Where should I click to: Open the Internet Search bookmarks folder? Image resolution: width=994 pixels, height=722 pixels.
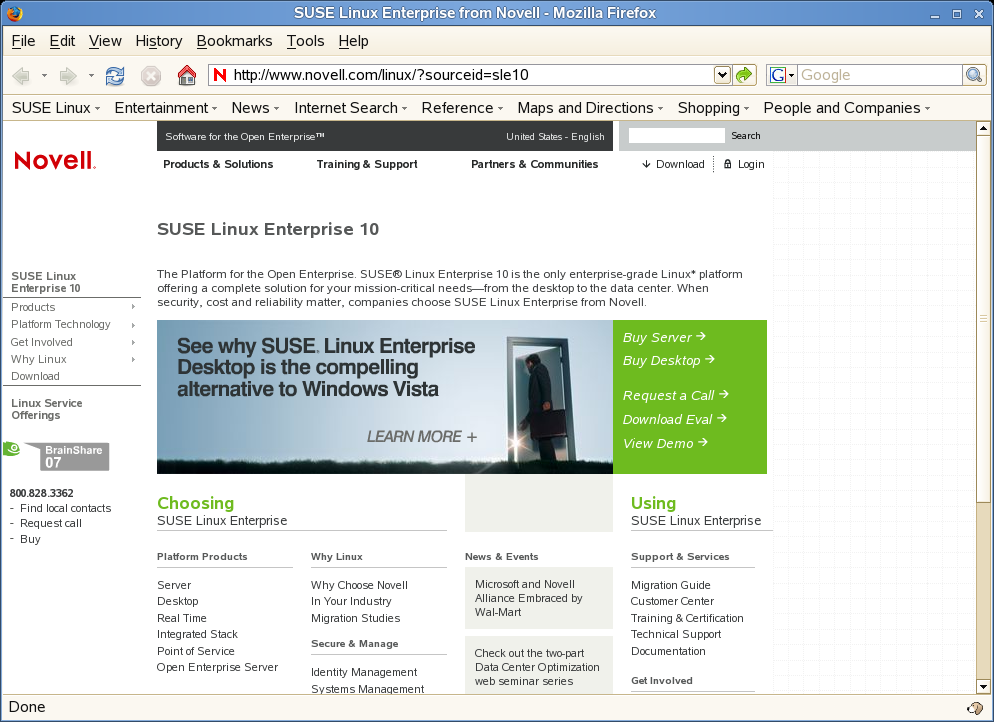351,108
